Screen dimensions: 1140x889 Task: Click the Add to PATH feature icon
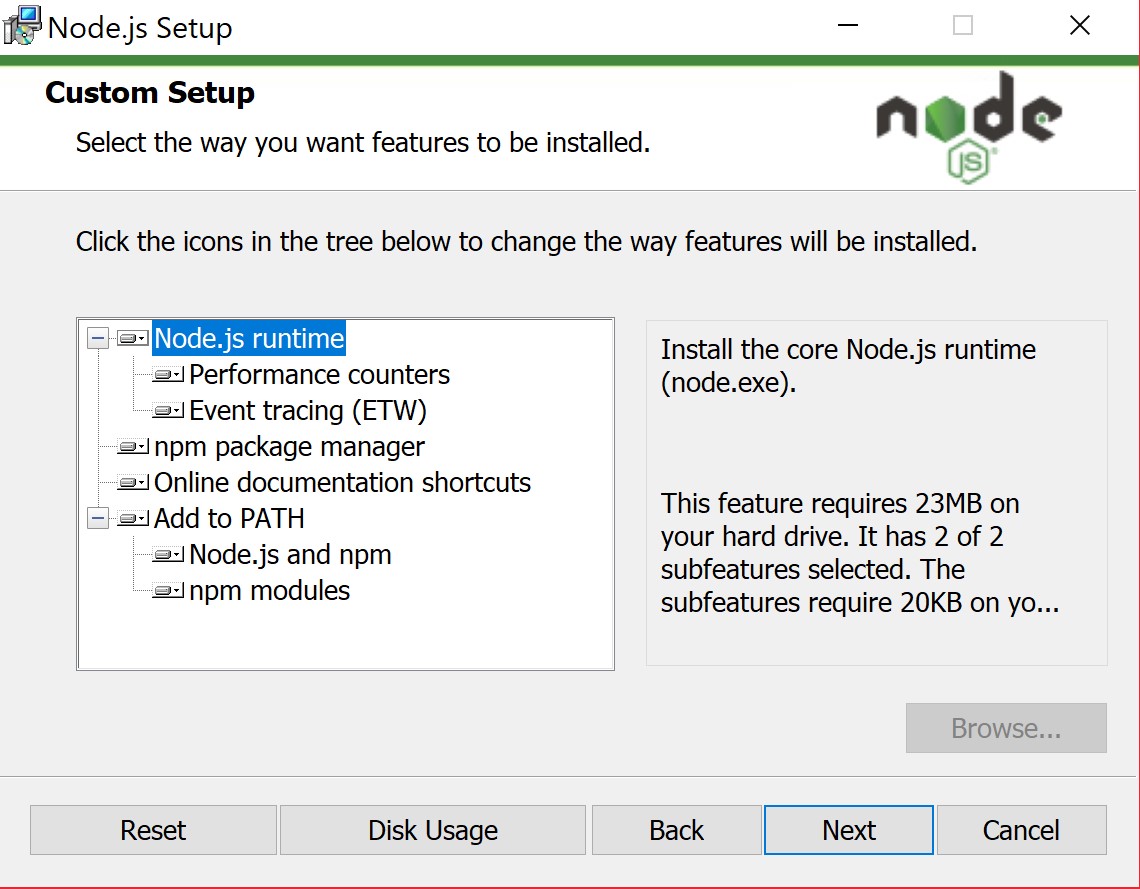point(133,519)
